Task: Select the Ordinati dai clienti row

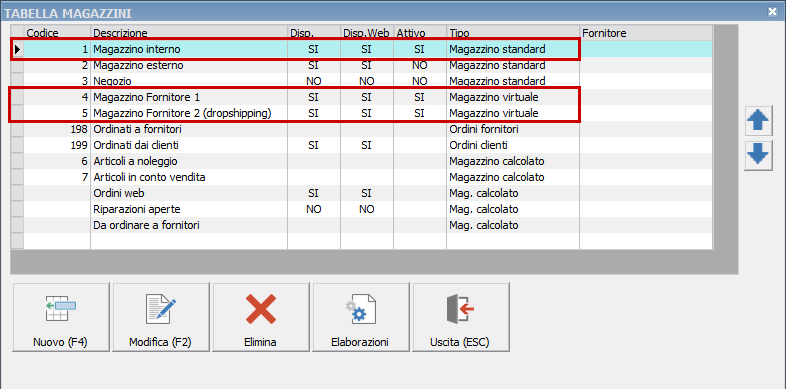Action: tap(361, 145)
